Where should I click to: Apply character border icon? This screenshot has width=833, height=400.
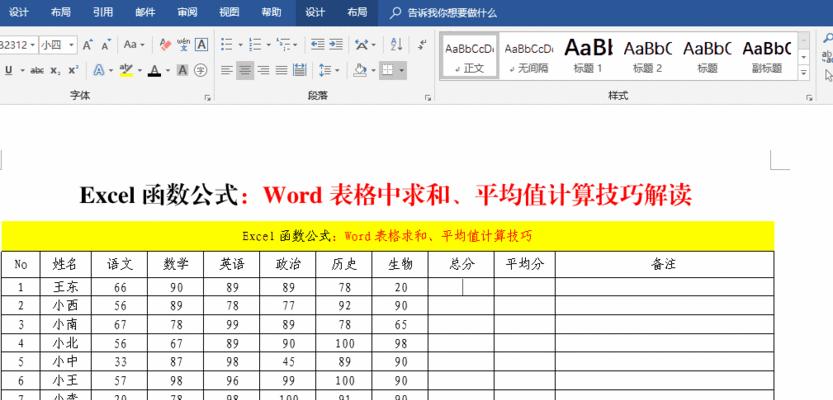tap(201, 45)
